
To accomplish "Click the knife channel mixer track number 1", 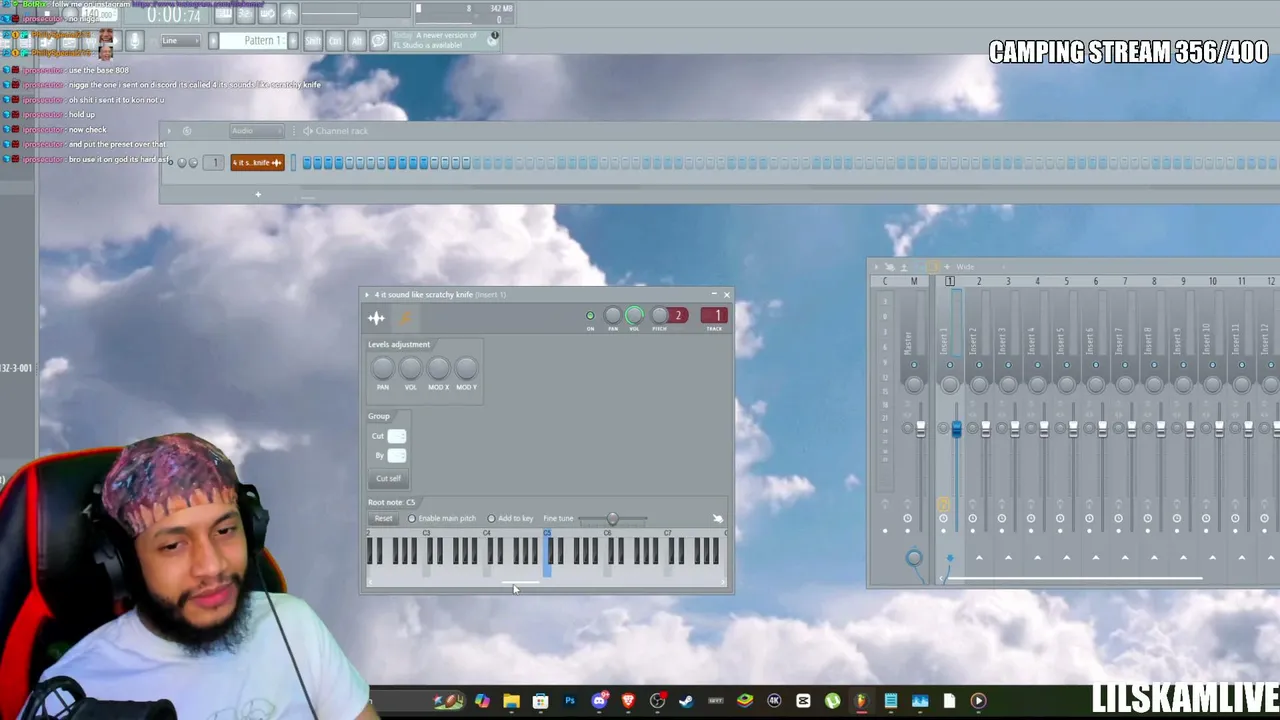I will [x=214, y=163].
